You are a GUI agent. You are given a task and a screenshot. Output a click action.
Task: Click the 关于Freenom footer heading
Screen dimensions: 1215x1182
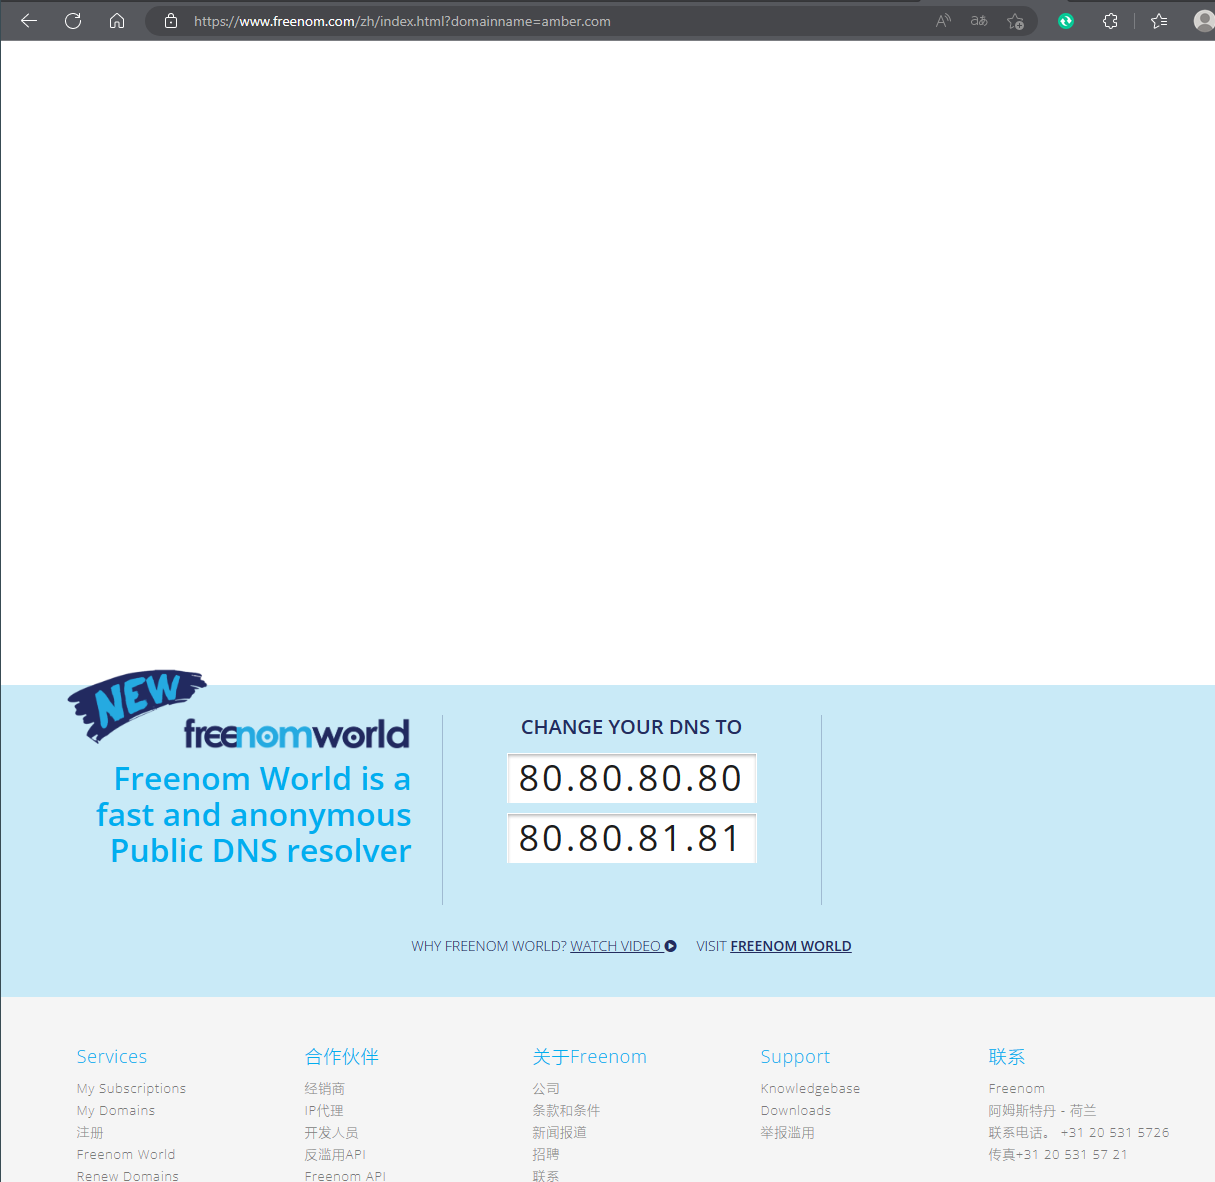tap(590, 1056)
